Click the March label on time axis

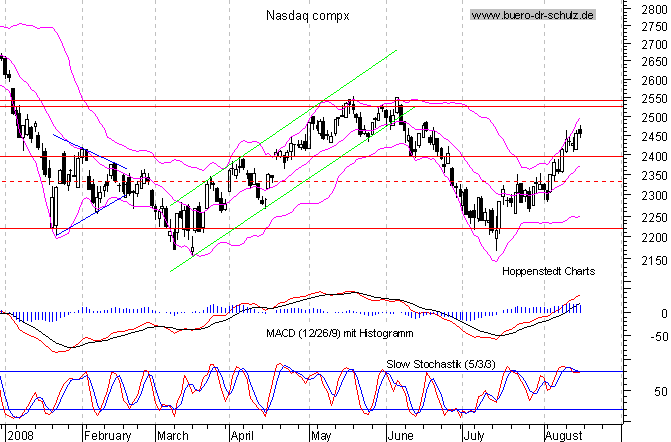click(172, 435)
